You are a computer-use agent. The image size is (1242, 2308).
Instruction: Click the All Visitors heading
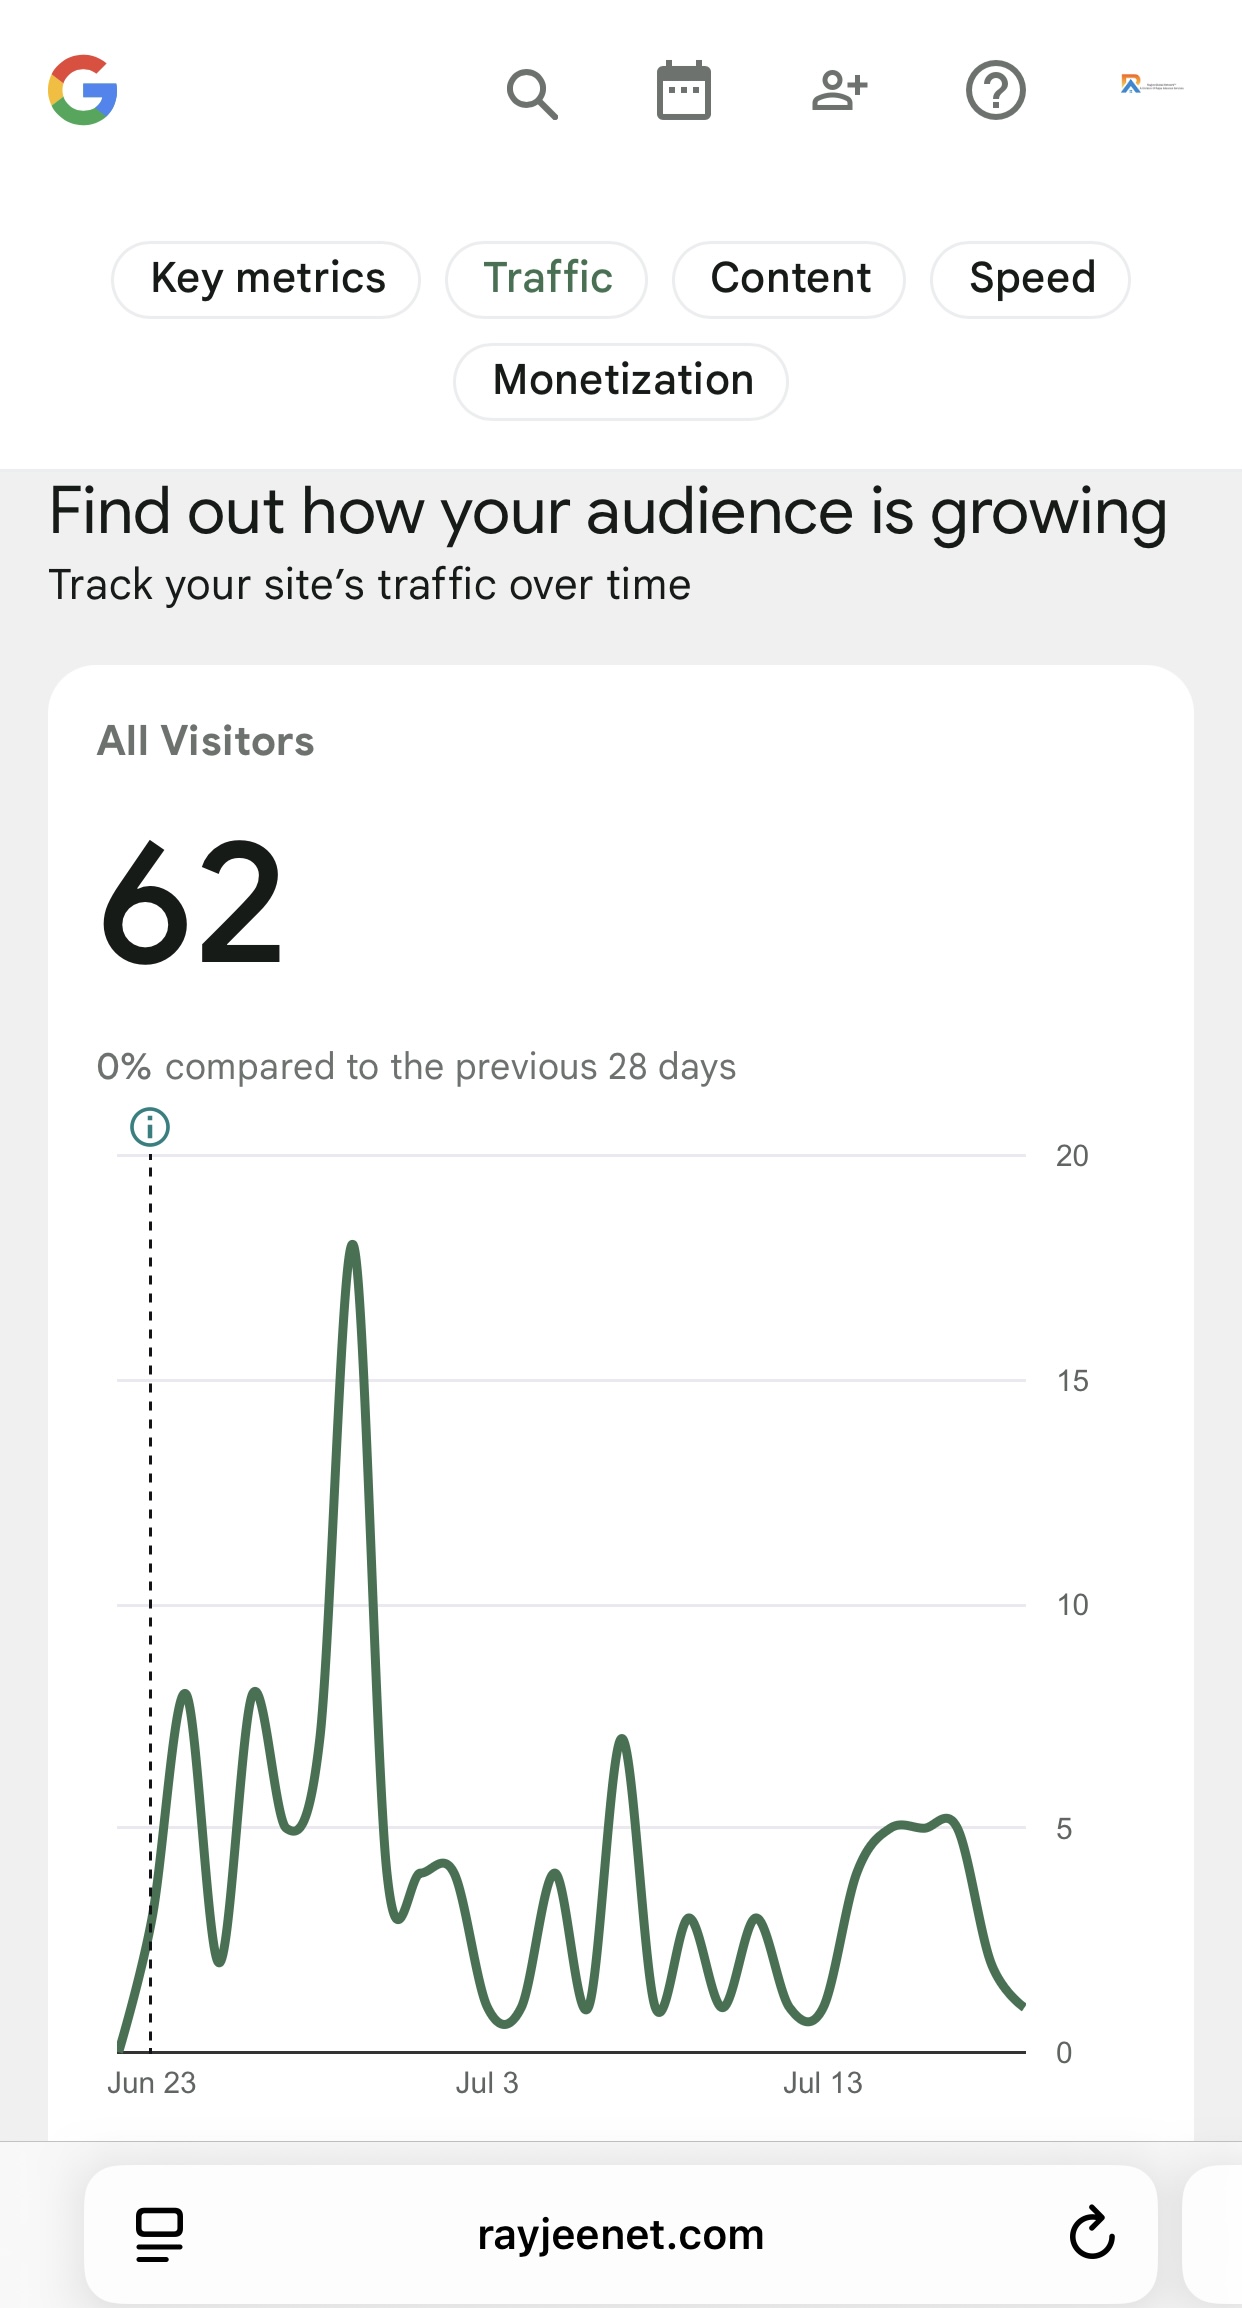[205, 741]
